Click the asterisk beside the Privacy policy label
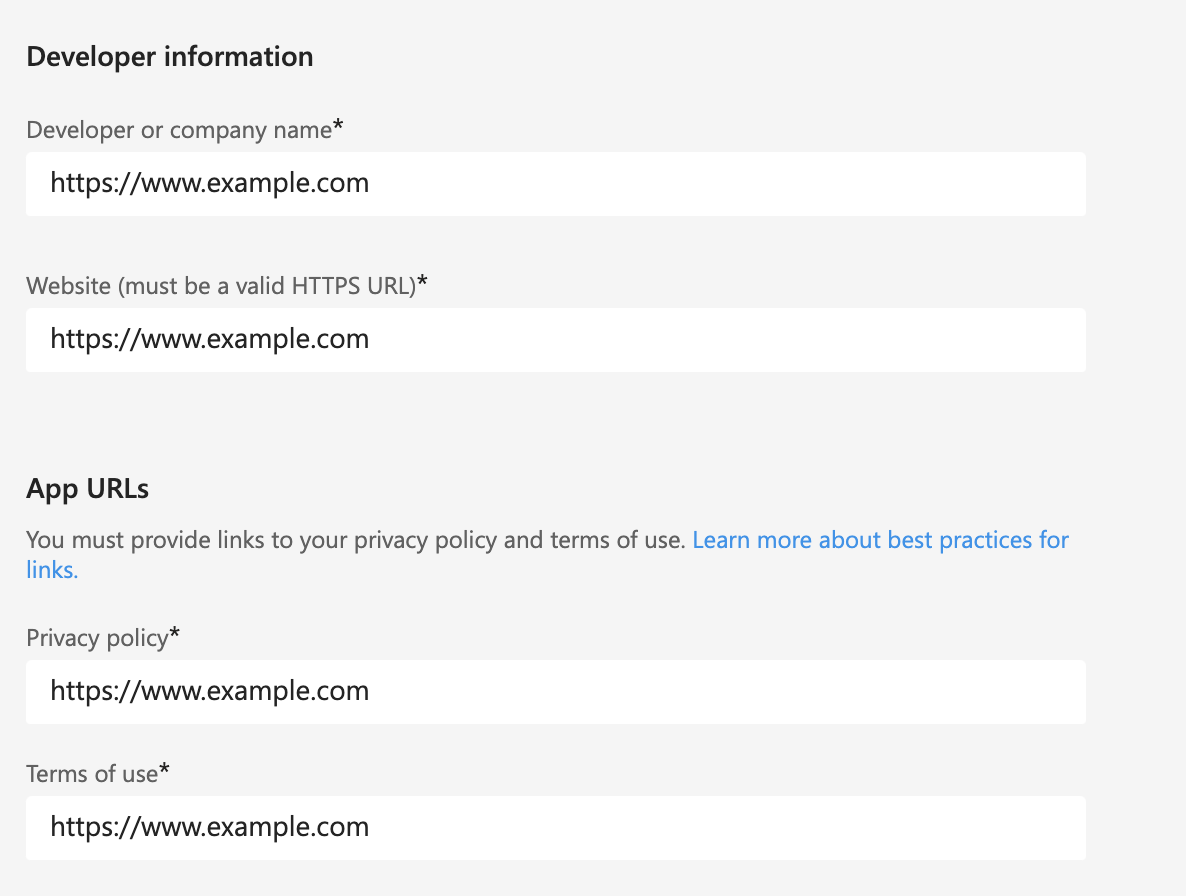This screenshot has width=1186, height=896. (x=174, y=632)
